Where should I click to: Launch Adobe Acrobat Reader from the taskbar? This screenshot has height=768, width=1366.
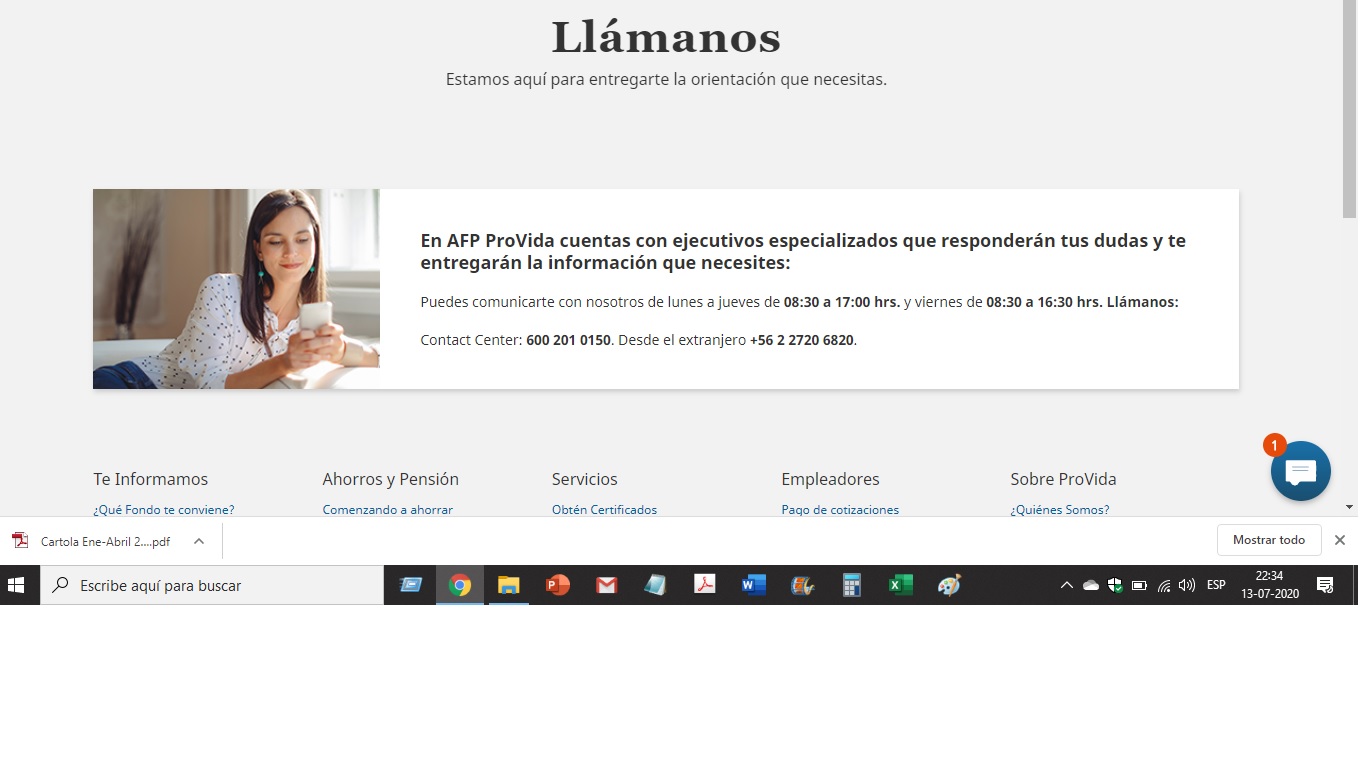coord(705,585)
